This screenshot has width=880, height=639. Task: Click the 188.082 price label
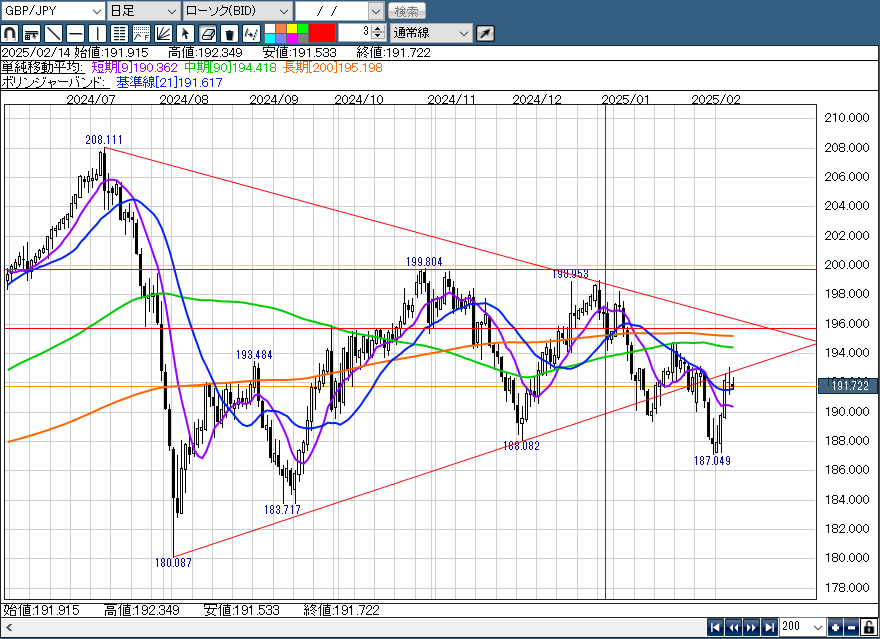[521, 446]
